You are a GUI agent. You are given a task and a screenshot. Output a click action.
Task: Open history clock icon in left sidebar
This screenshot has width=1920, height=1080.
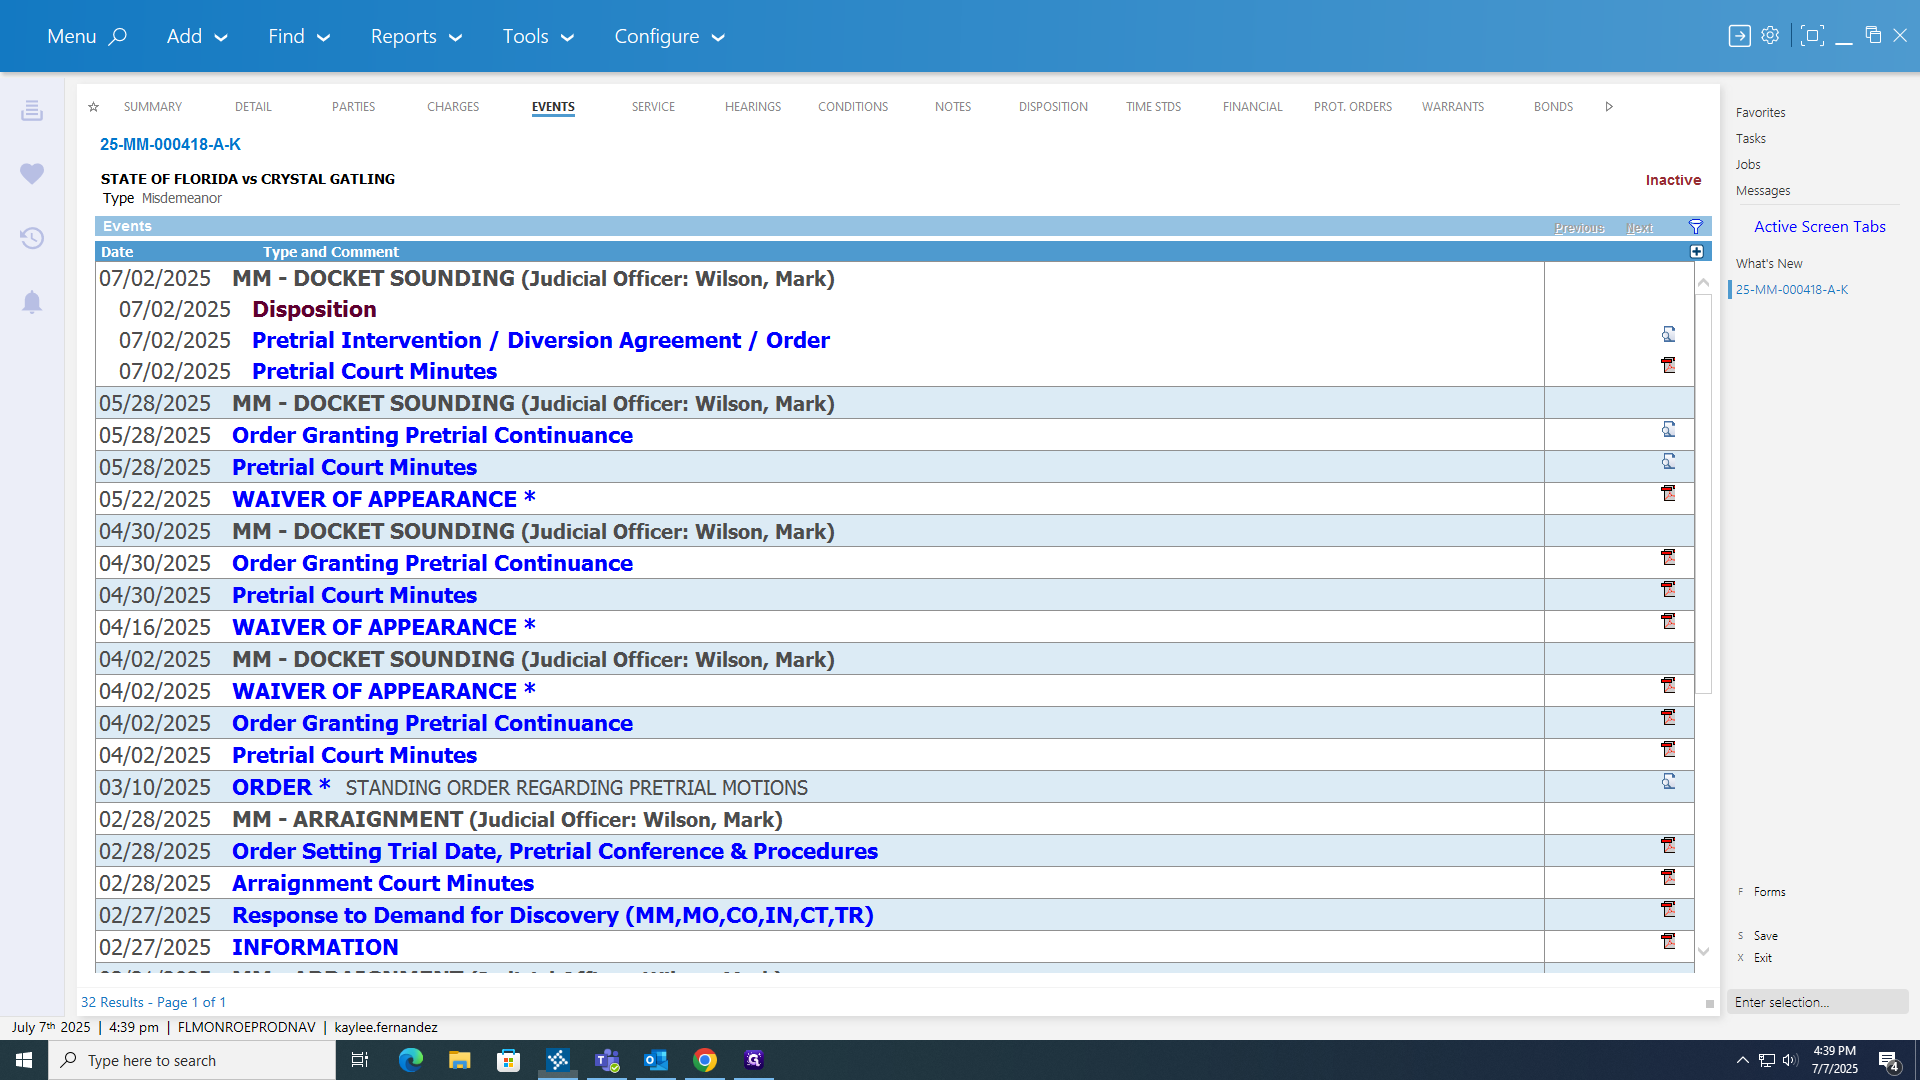tap(32, 238)
